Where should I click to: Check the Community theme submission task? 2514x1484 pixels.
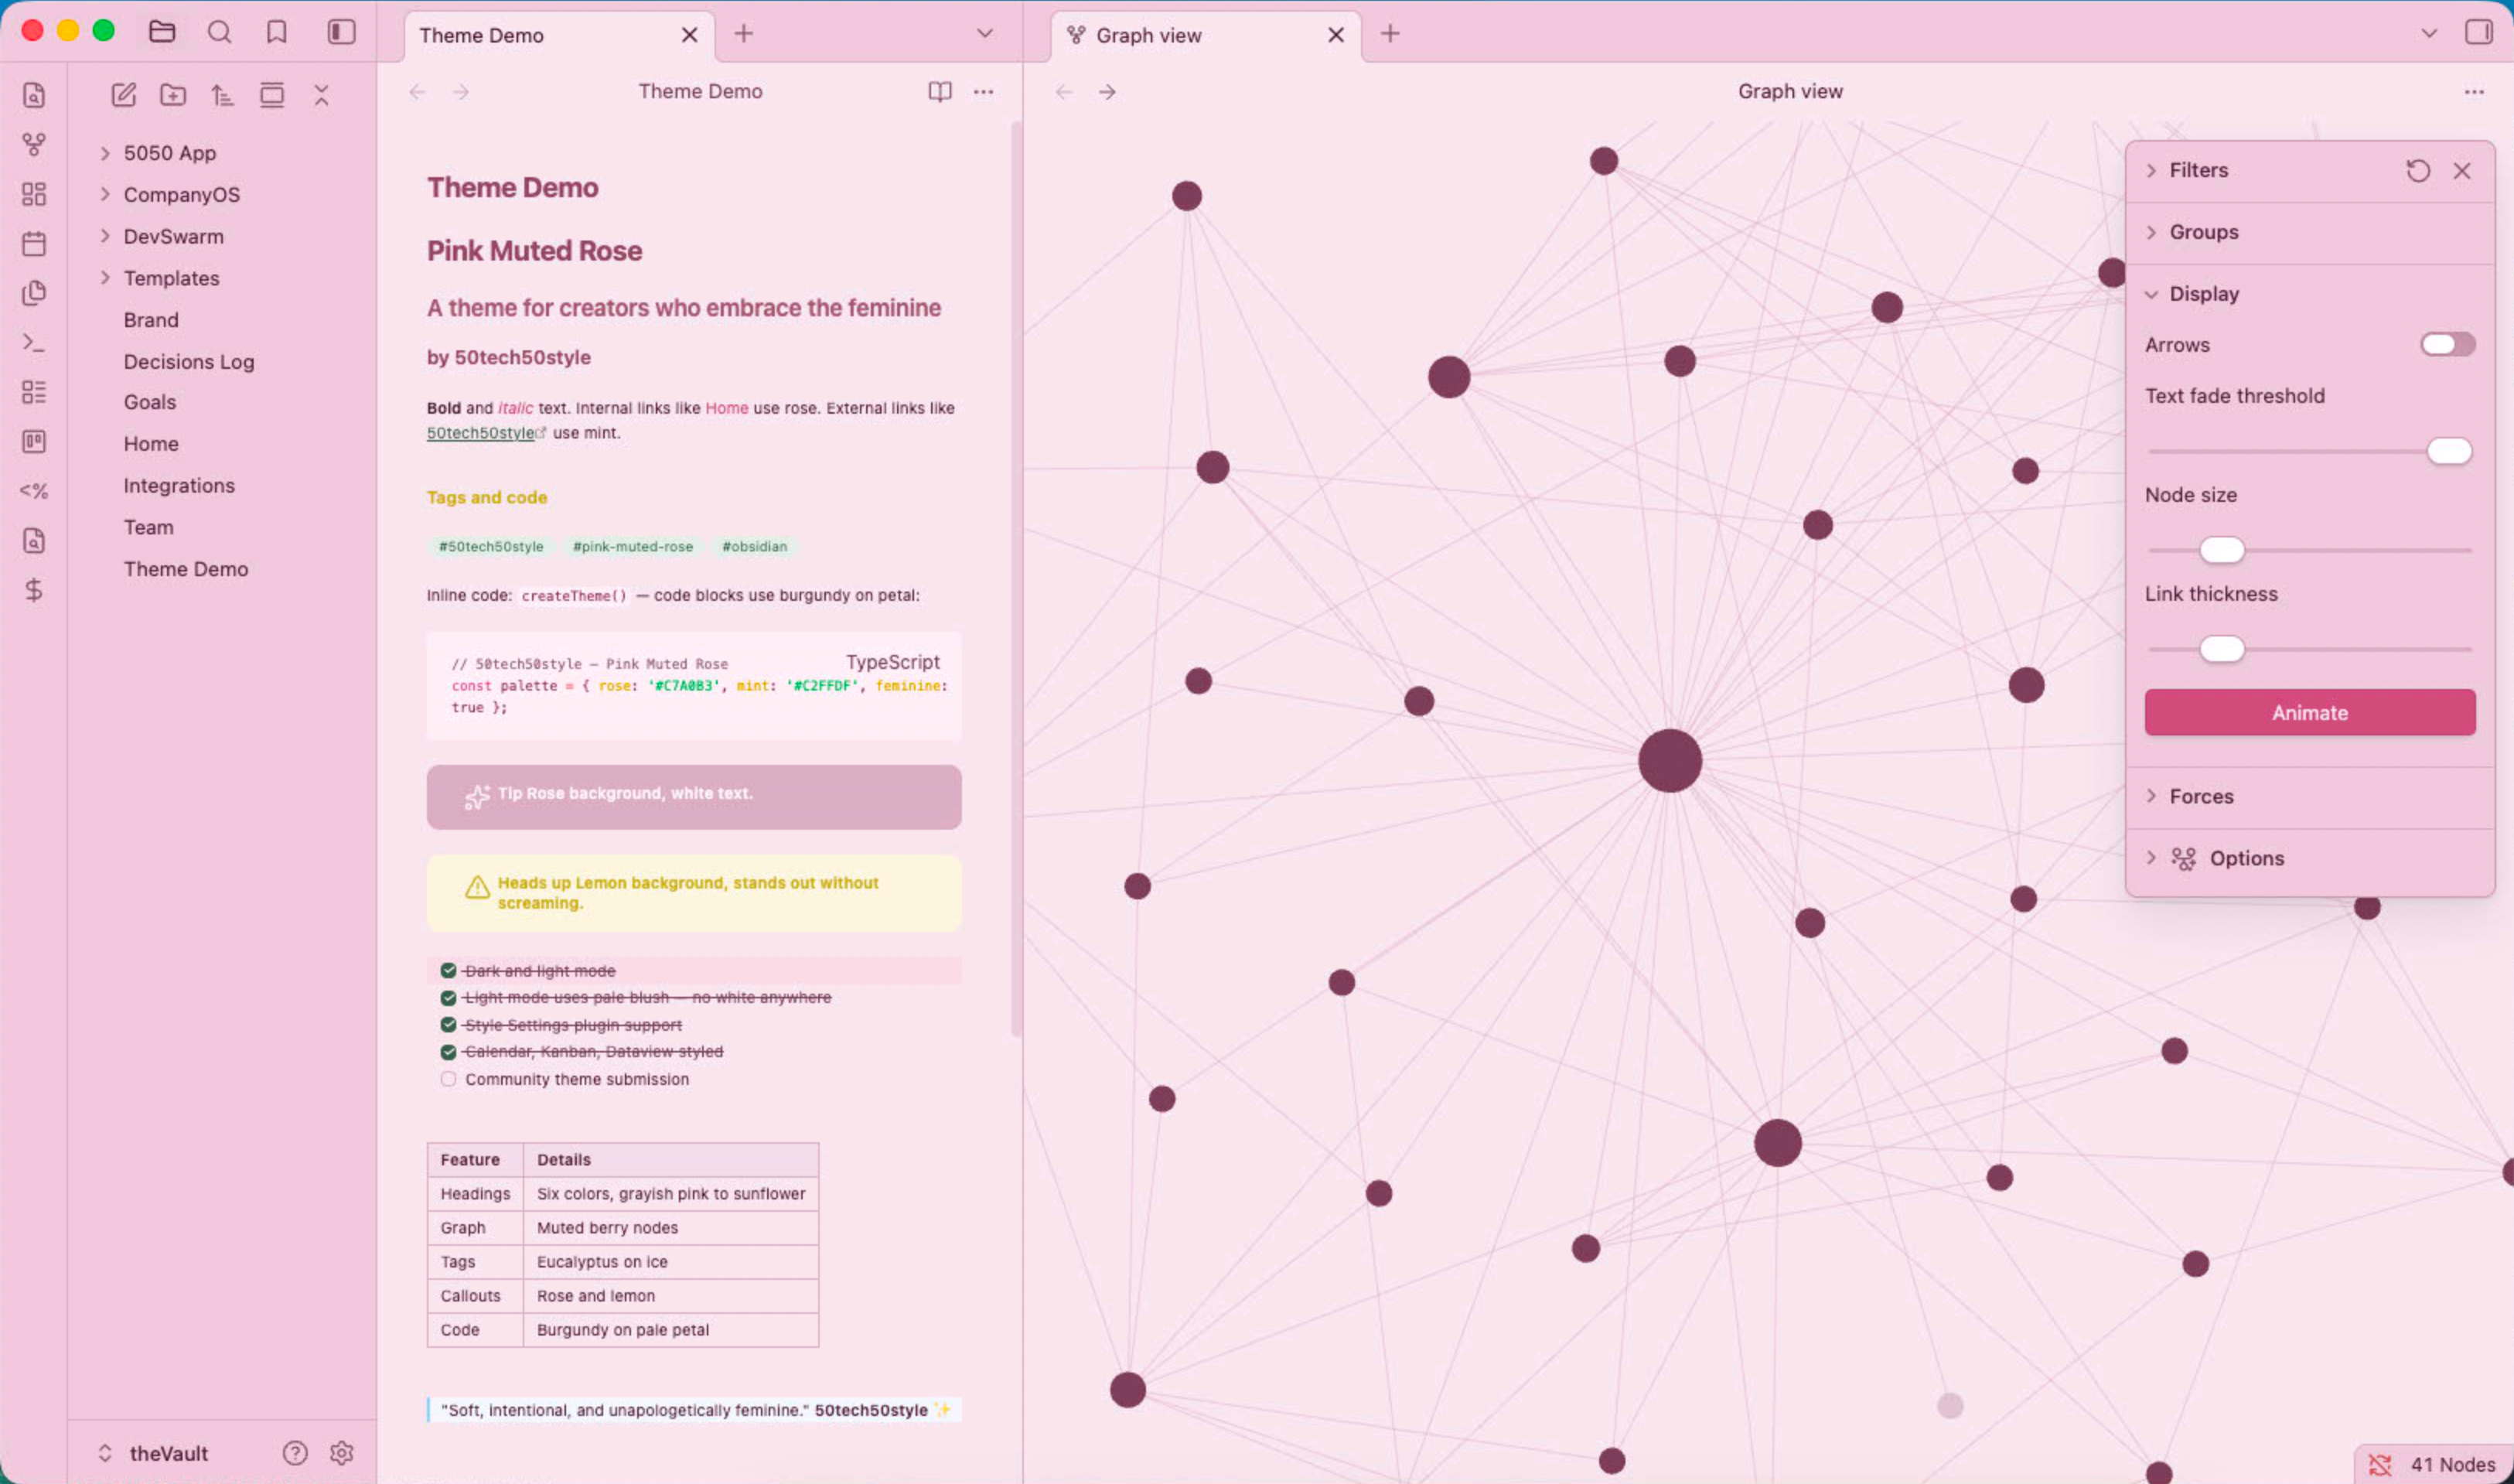[448, 1079]
